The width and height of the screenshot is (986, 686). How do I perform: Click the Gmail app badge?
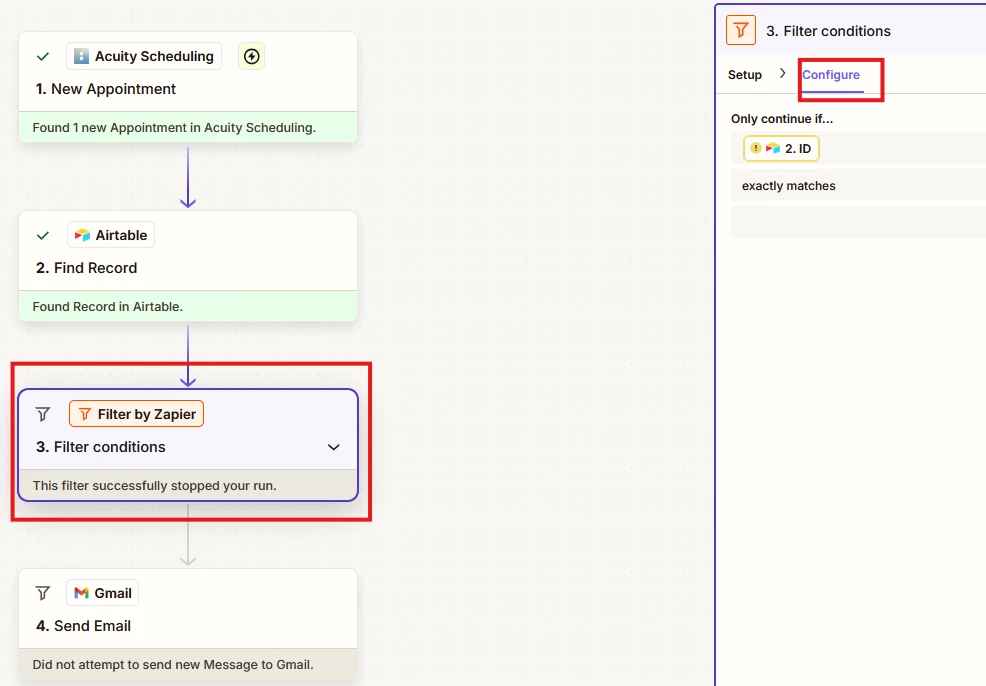tap(102, 593)
